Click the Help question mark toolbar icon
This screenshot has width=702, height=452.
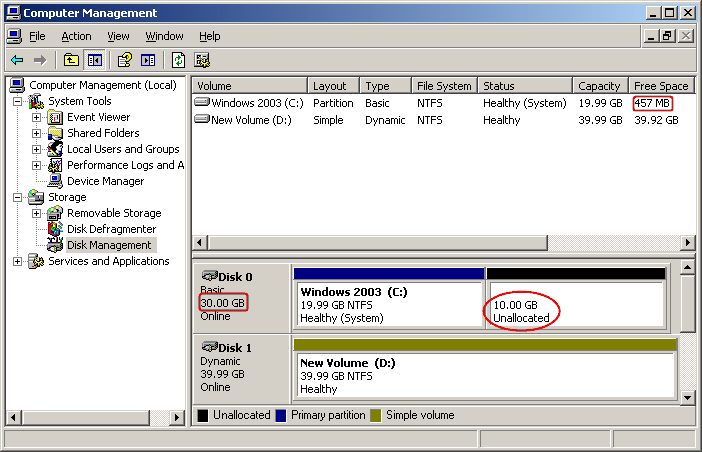tap(124, 60)
